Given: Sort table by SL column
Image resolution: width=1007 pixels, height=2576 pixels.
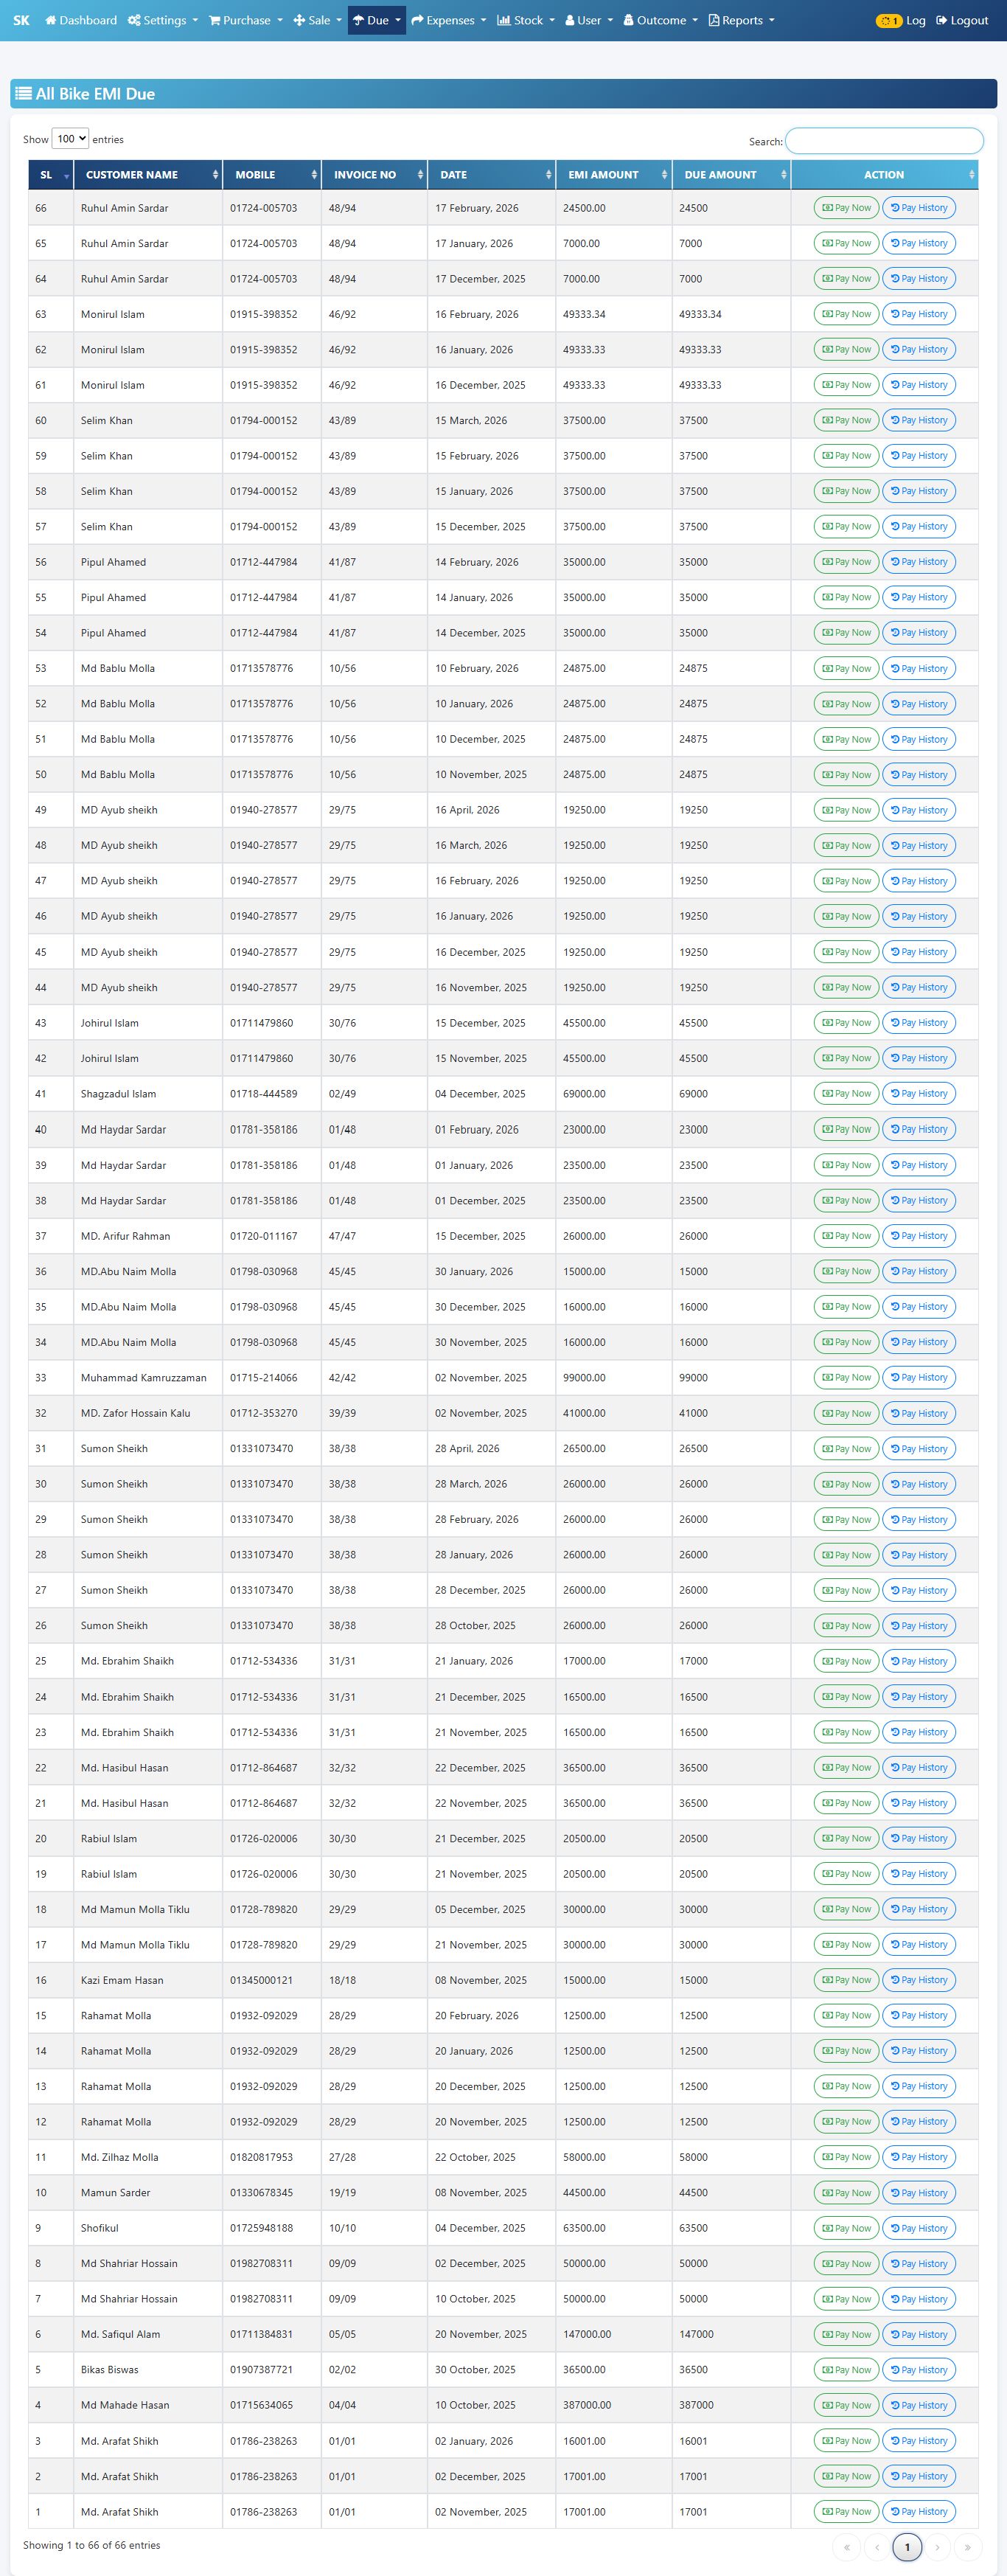Looking at the screenshot, I should (x=51, y=175).
